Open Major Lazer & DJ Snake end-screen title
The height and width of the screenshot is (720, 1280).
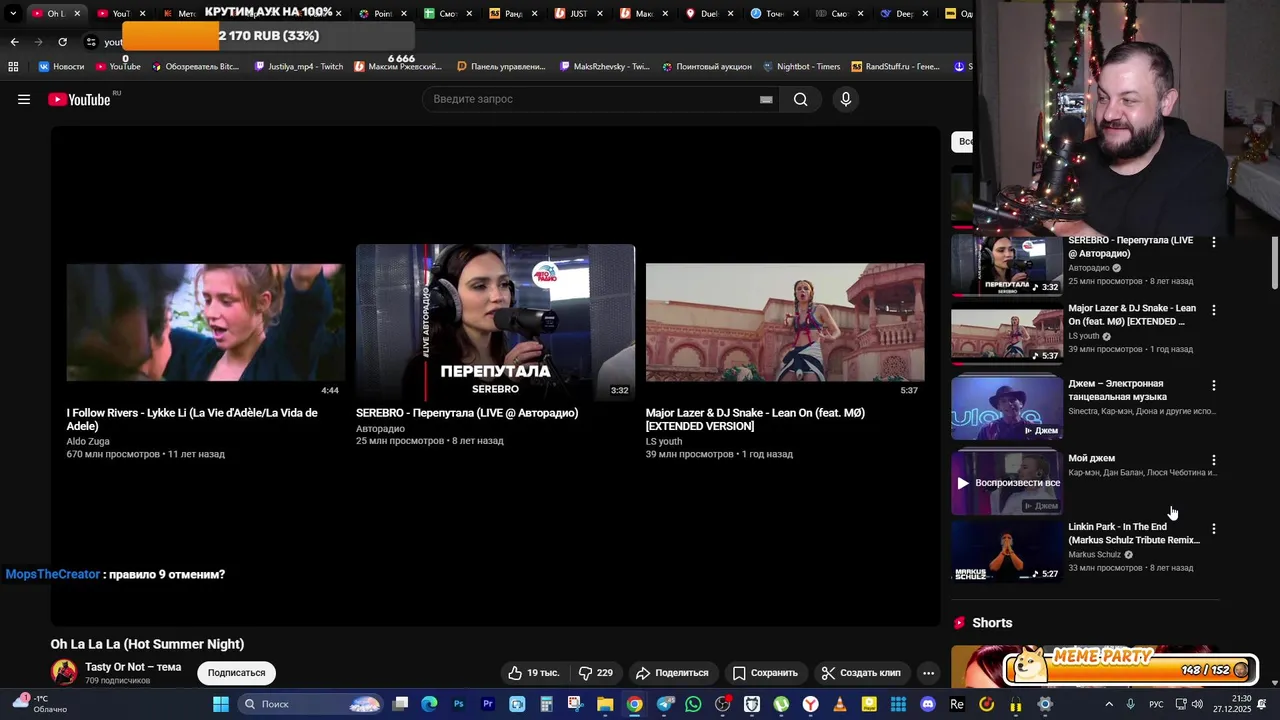click(x=755, y=419)
